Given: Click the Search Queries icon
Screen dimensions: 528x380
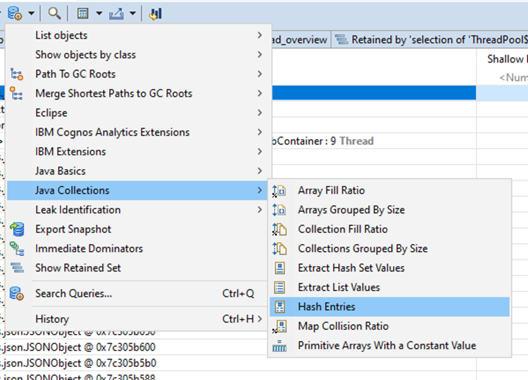Looking at the screenshot, I should (x=16, y=293).
